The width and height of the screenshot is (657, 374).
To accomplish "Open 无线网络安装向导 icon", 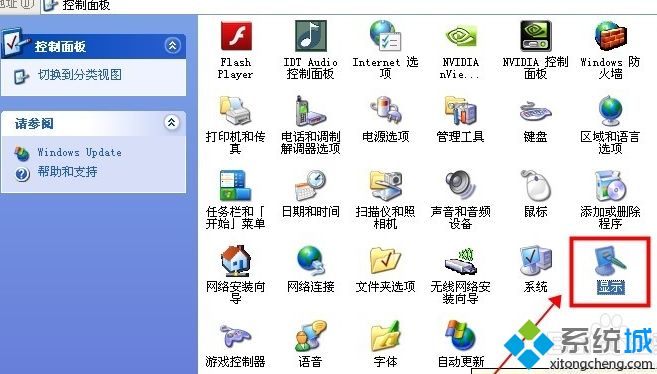I will (x=460, y=261).
